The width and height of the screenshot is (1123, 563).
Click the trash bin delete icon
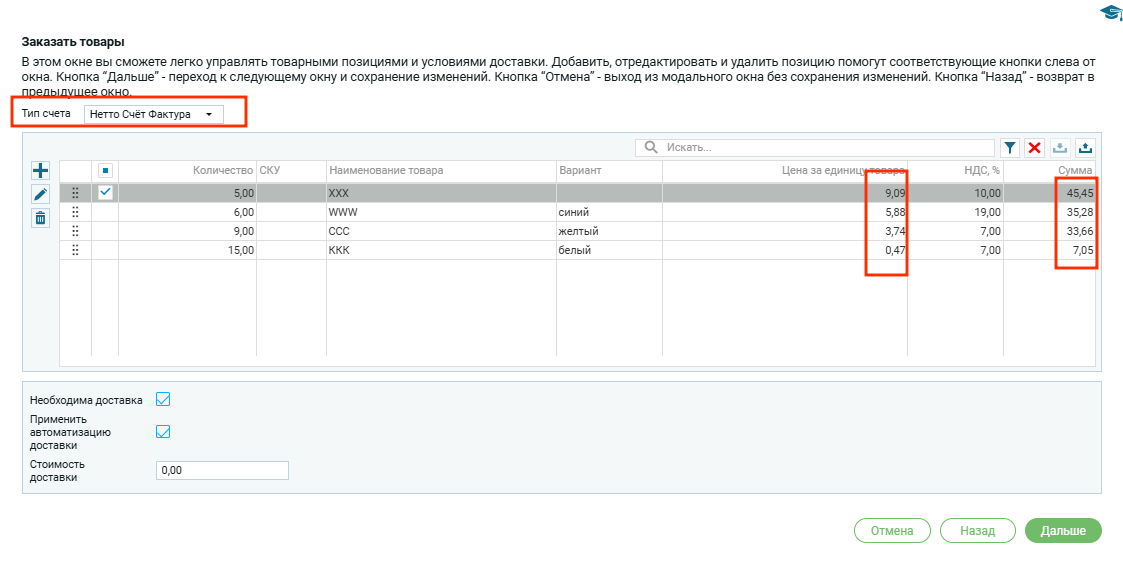tap(40, 218)
